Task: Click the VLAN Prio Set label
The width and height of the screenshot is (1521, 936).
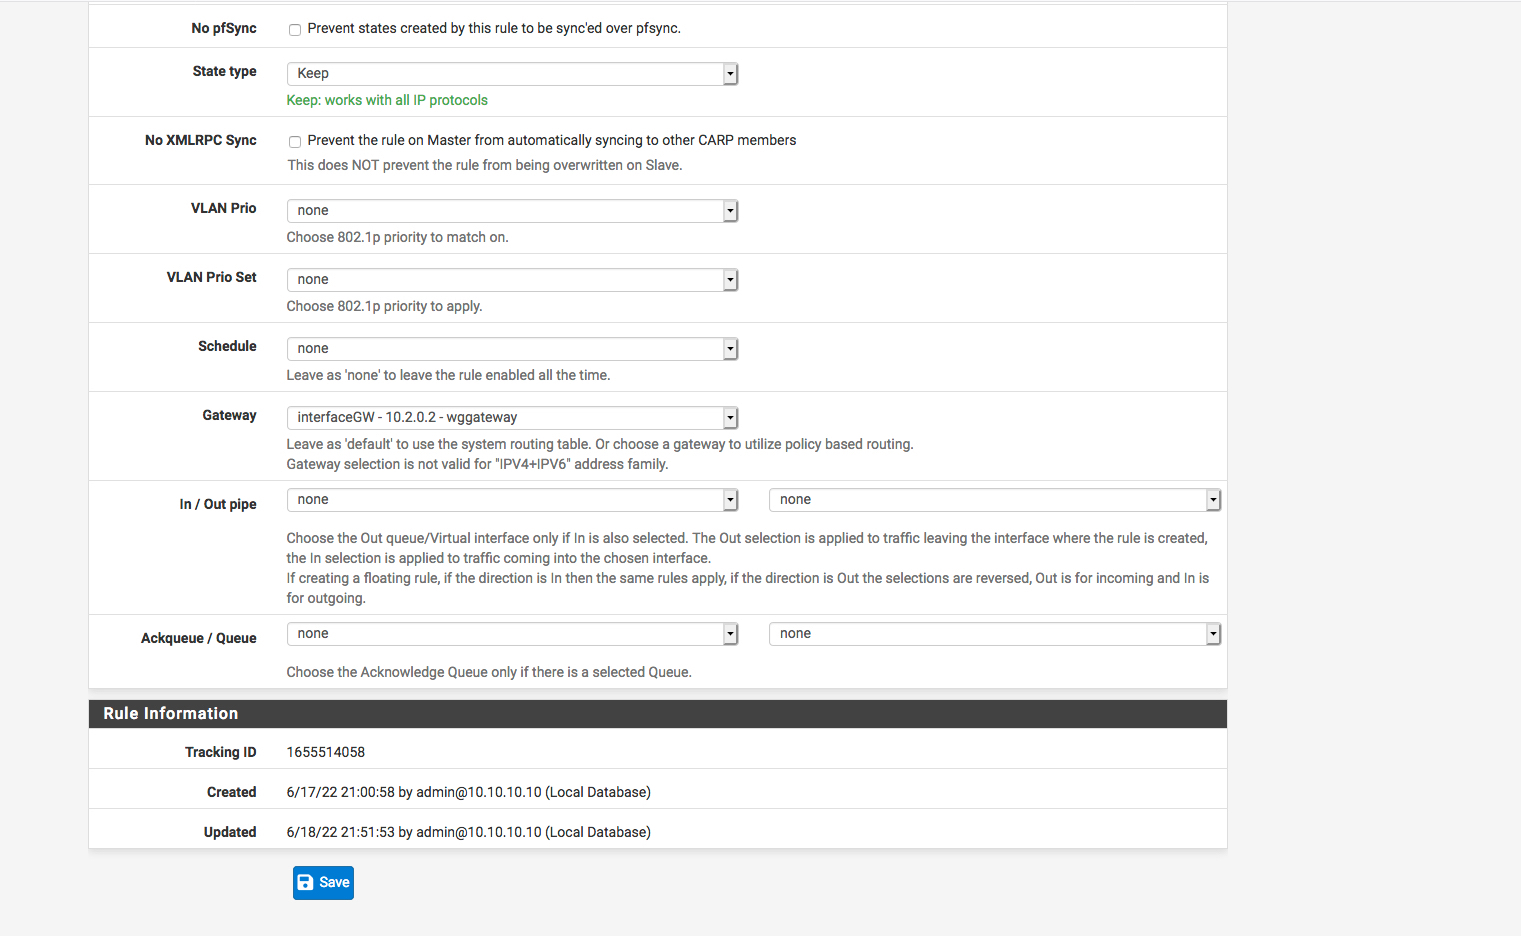Action: pyautogui.click(x=212, y=277)
